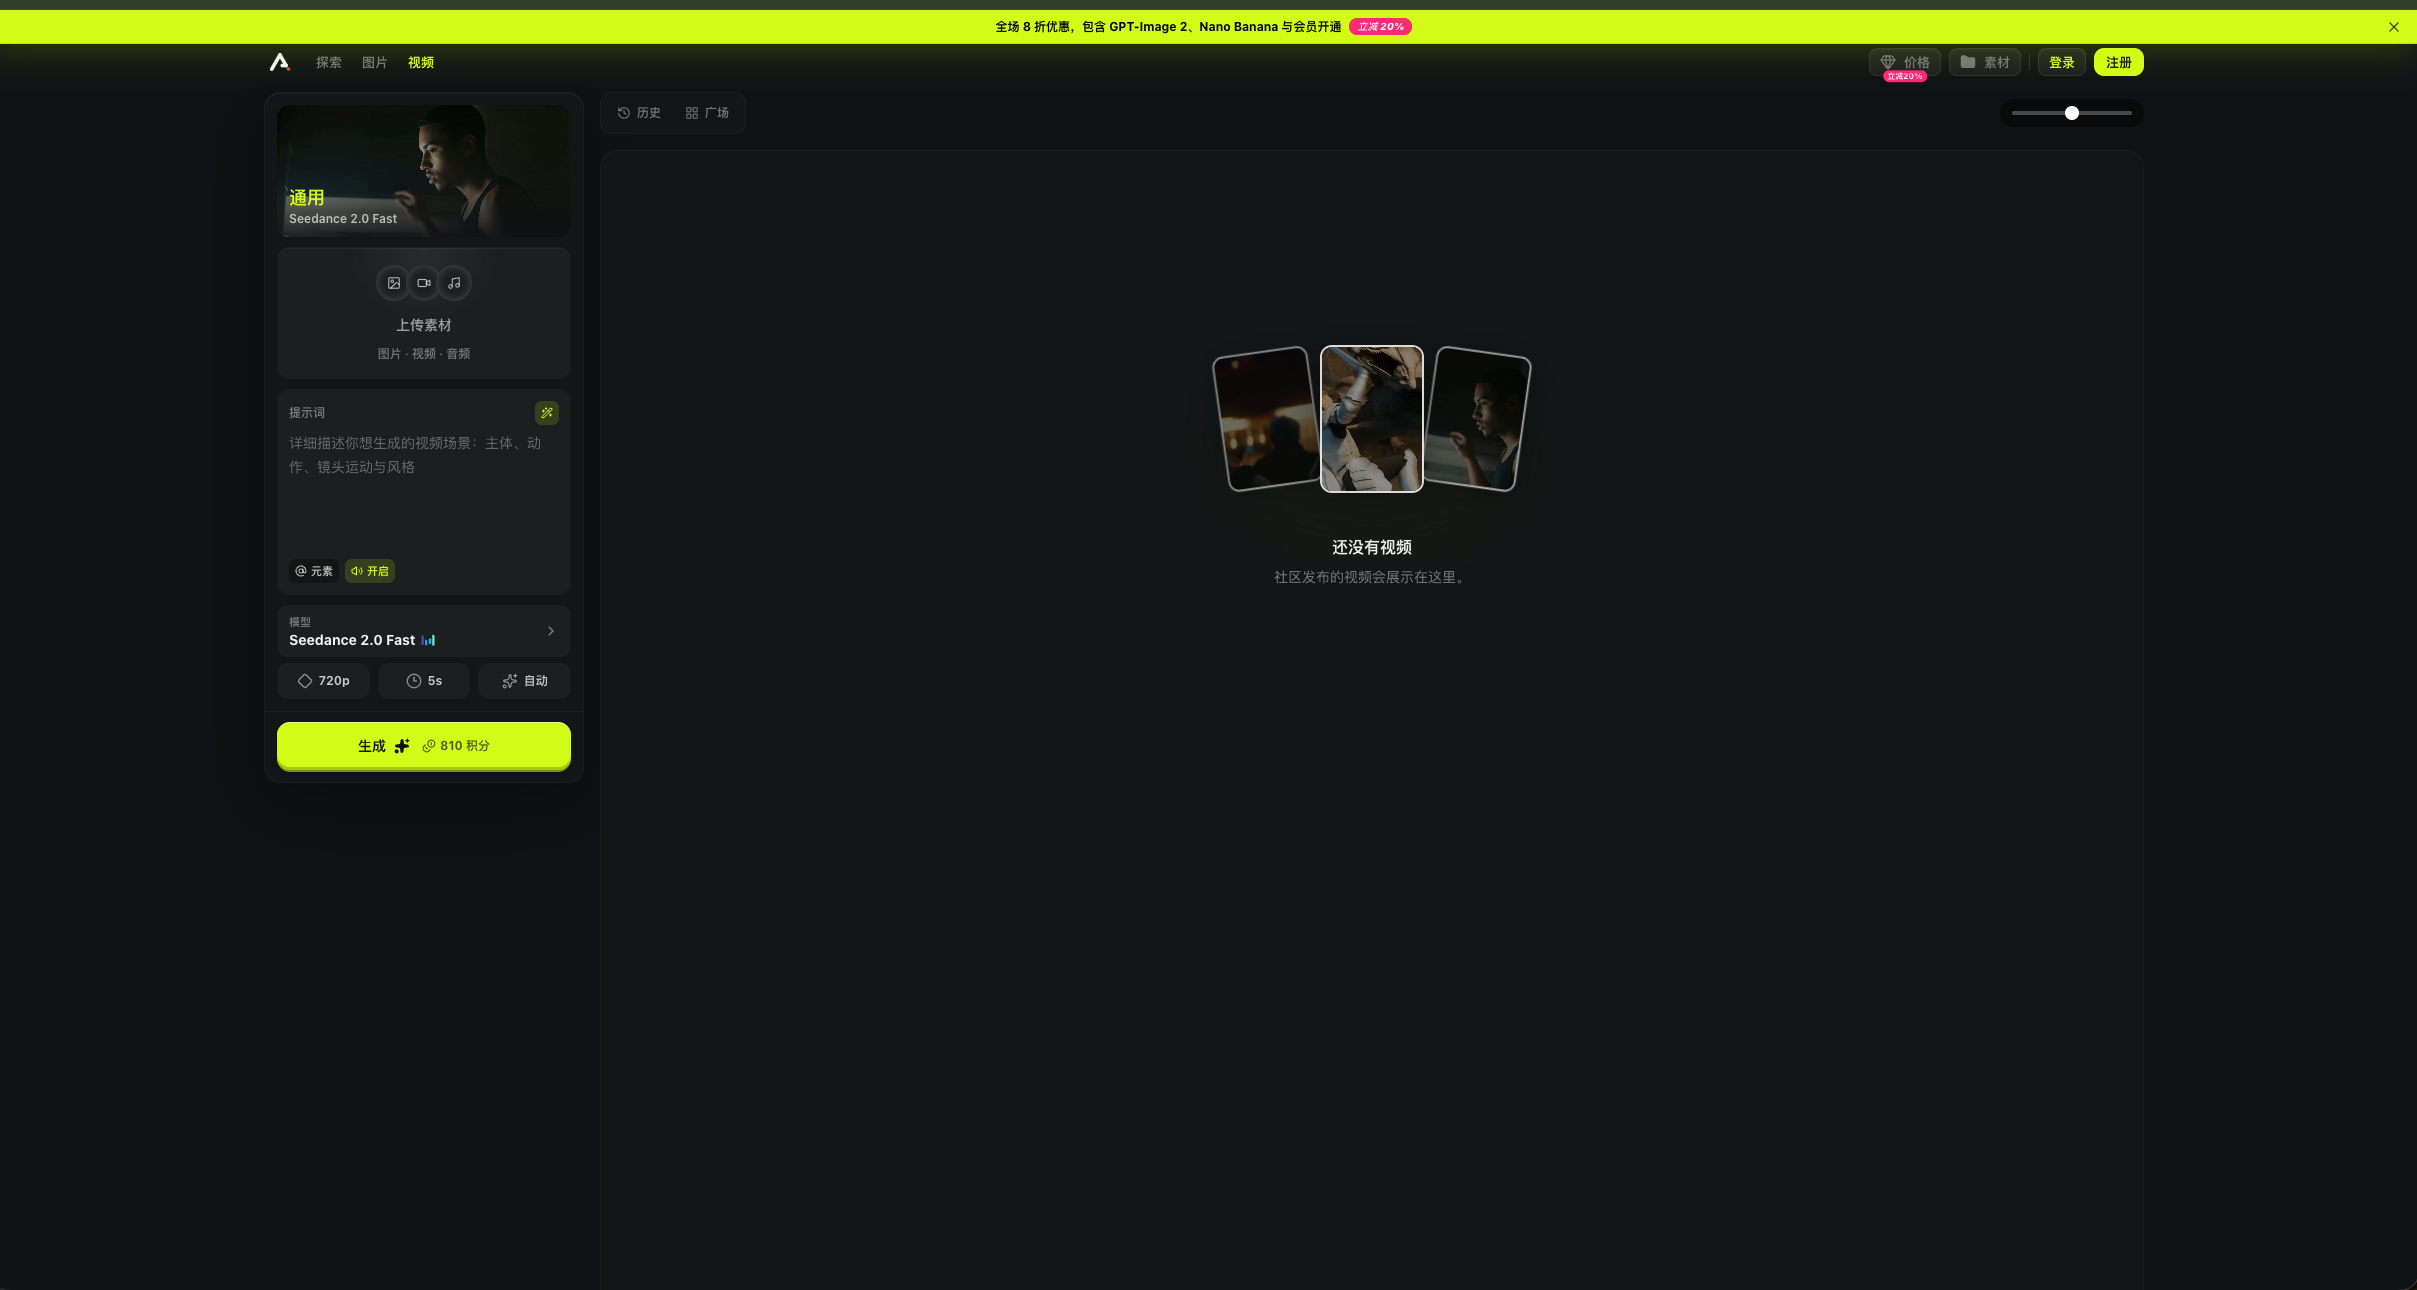This screenshot has height=1290, width=2417.
Task: Click the 通用 Seedance 2.0 Fast card
Action: click(x=424, y=171)
